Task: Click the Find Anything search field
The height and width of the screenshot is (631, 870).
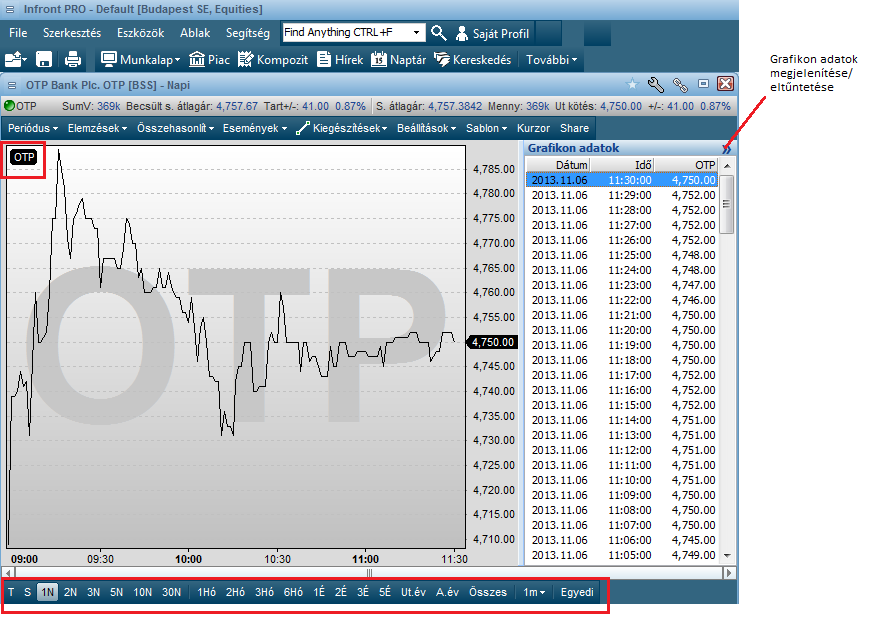Action: pos(346,33)
